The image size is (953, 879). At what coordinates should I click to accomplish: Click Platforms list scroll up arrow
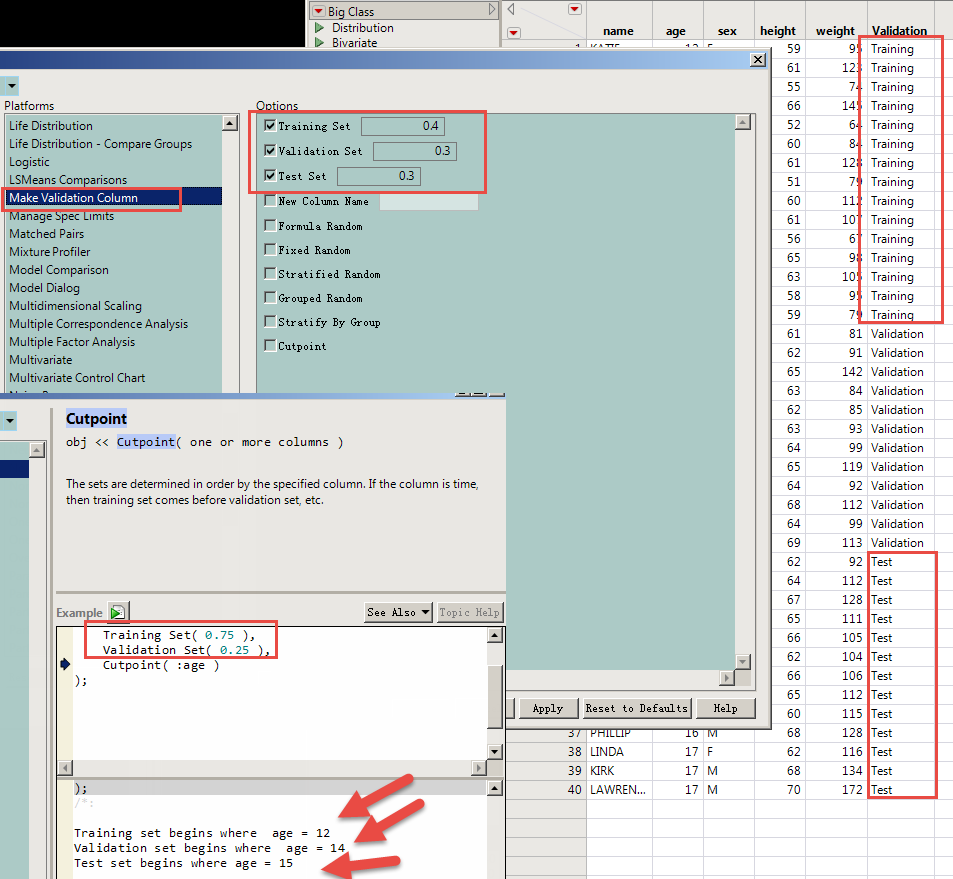pos(230,123)
